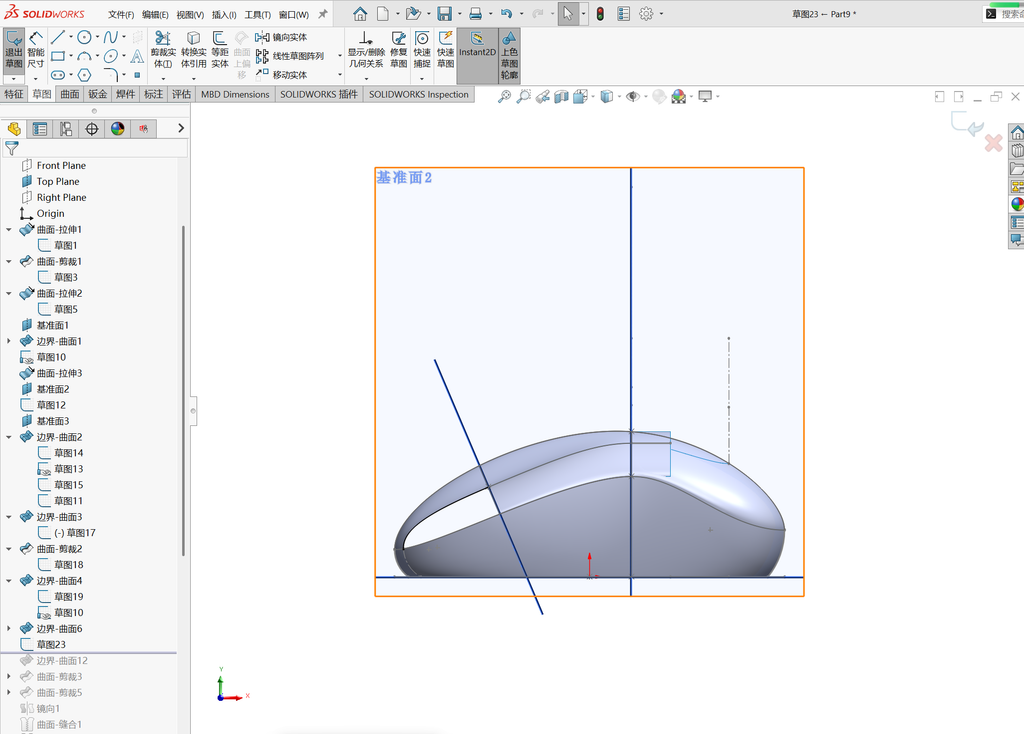Click the 剪裁实体 Trim Entities tool
Image resolution: width=1024 pixels, height=734 pixels.
click(x=163, y=50)
